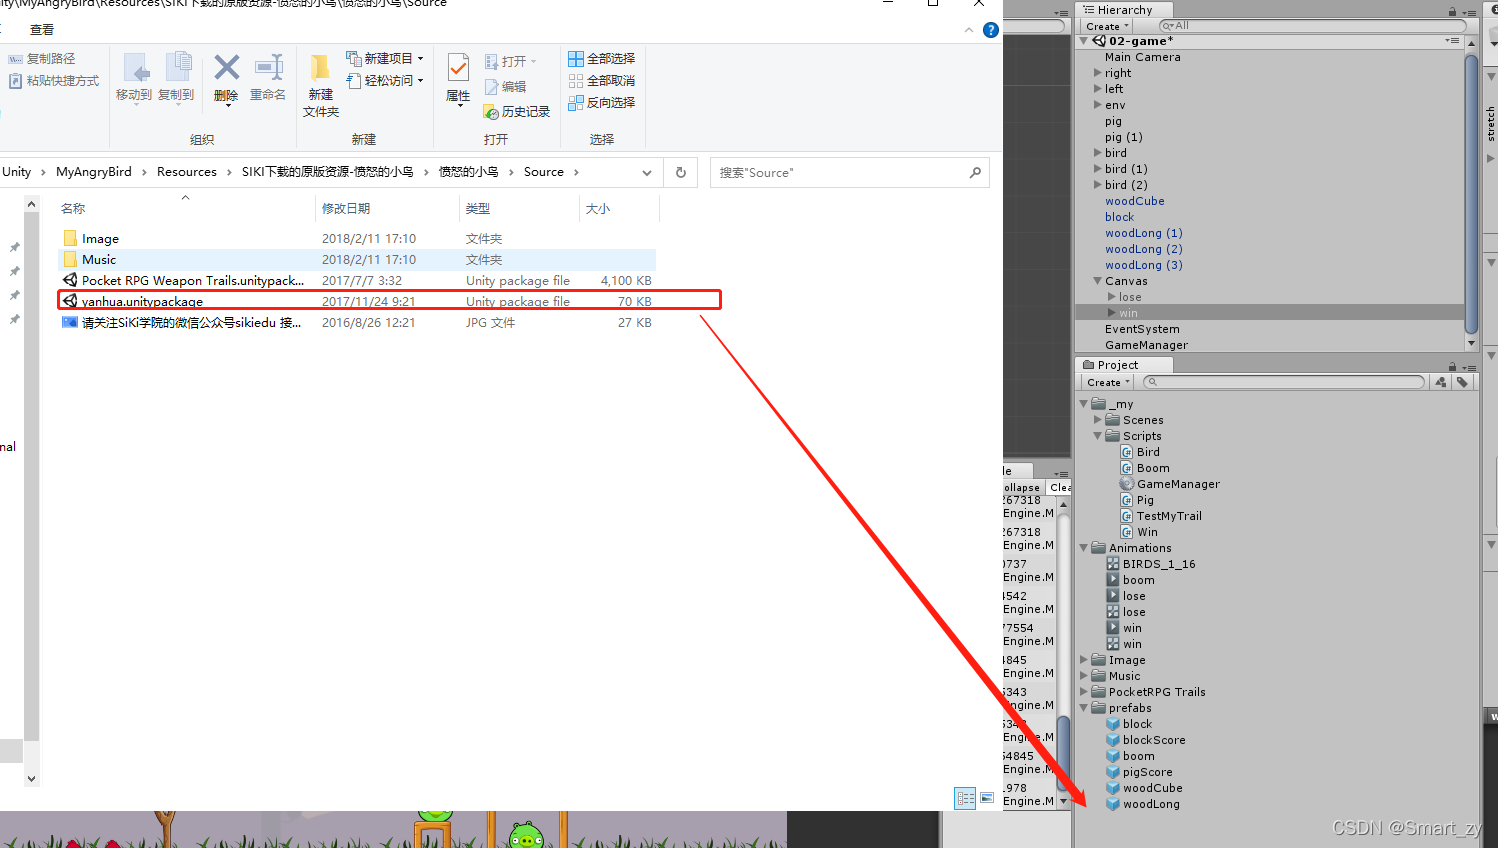1498x848 pixels.
Task: Collapse the Explorer ribbon chevron
Action: pyautogui.click(x=969, y=30)
